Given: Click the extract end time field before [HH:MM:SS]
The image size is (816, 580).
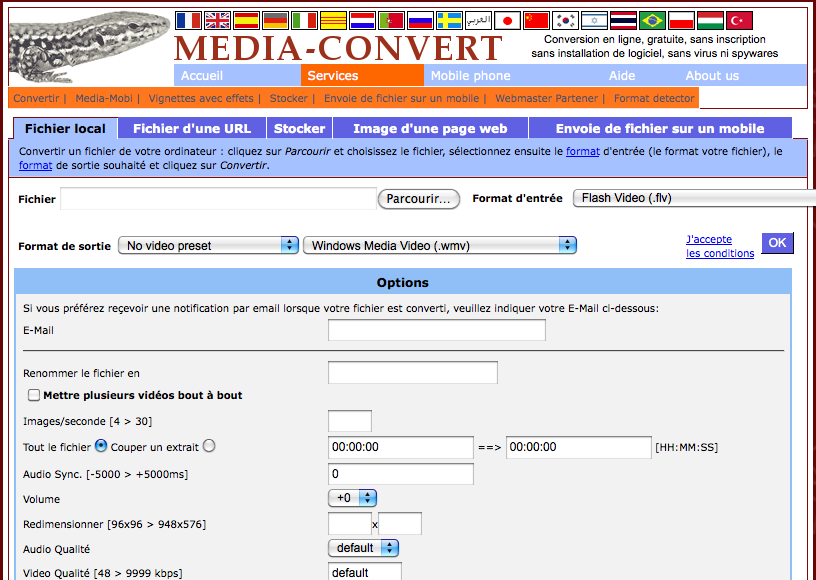Looking at the screenshot, I should tap(579, 447).
